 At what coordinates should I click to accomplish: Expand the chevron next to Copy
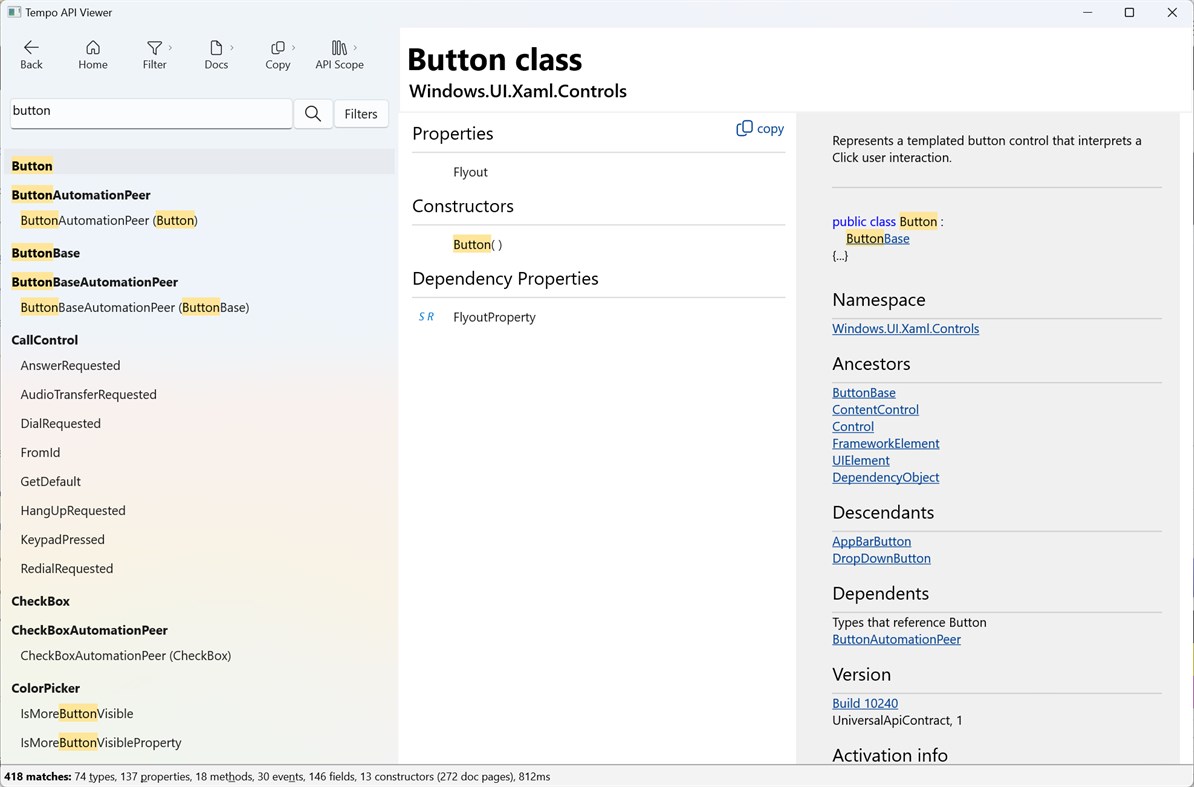point(291,44)
